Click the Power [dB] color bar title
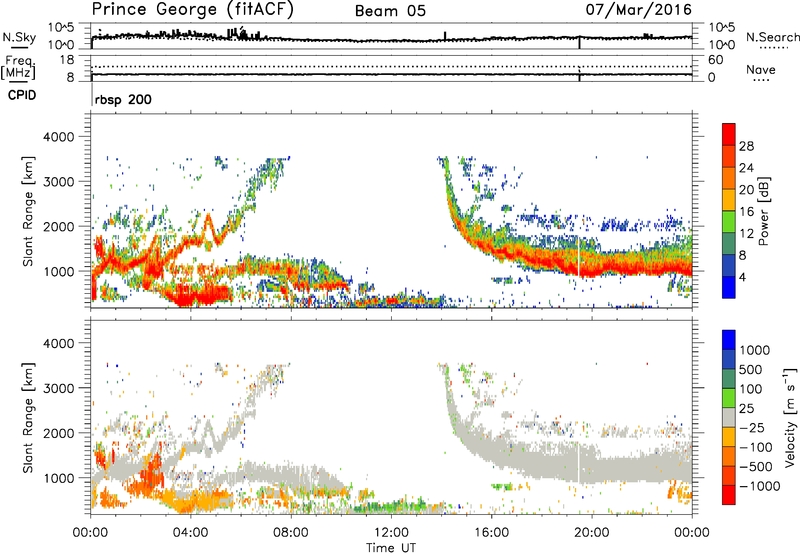 [763, 211]
